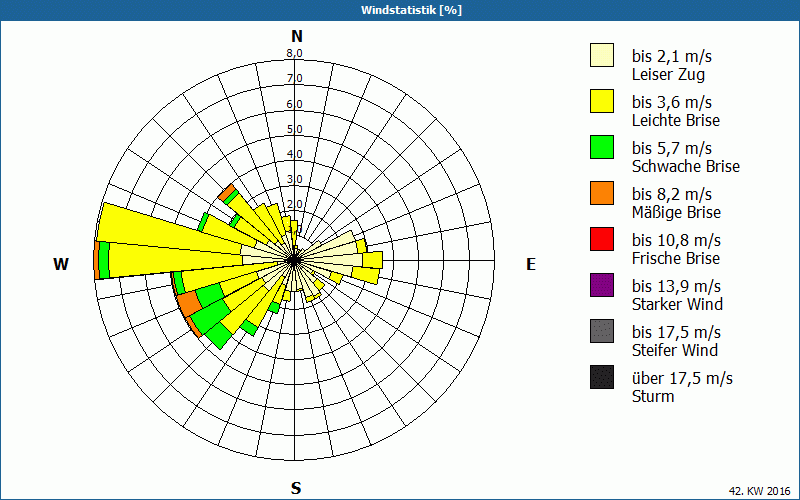Click the '8,0' radial axis value
800x500 pixels.
(294, 54)
